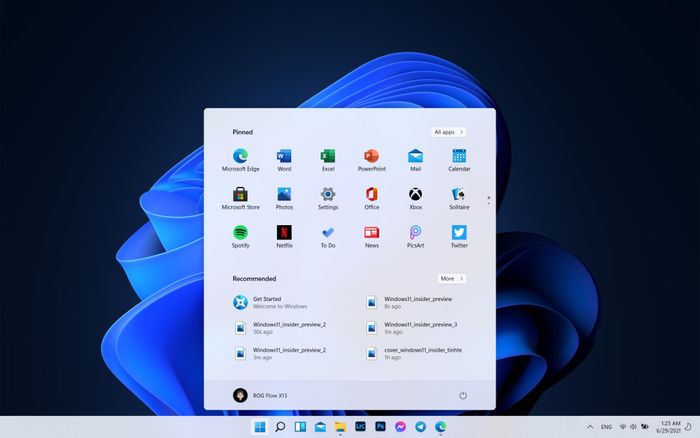The width and height of the screenshot is (700, 438).
Task: Open the pinned Calendar app
Action: [x=459, y=160]
